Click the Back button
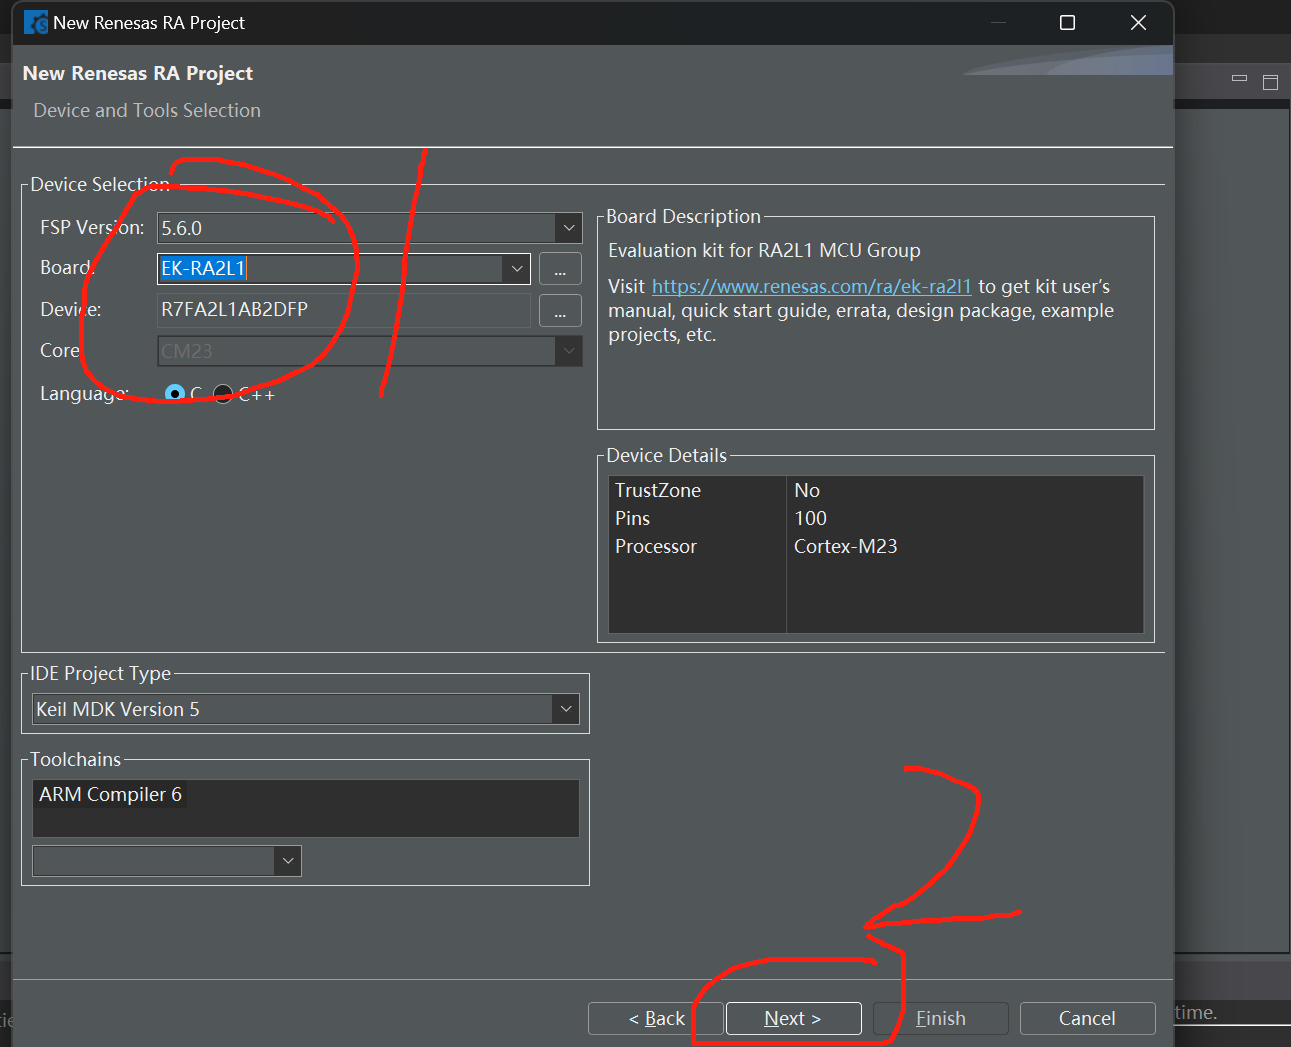Image resolution: width=1291 pixels, height=1047 pixels. pyautogui.click(x=656, y=1018)
